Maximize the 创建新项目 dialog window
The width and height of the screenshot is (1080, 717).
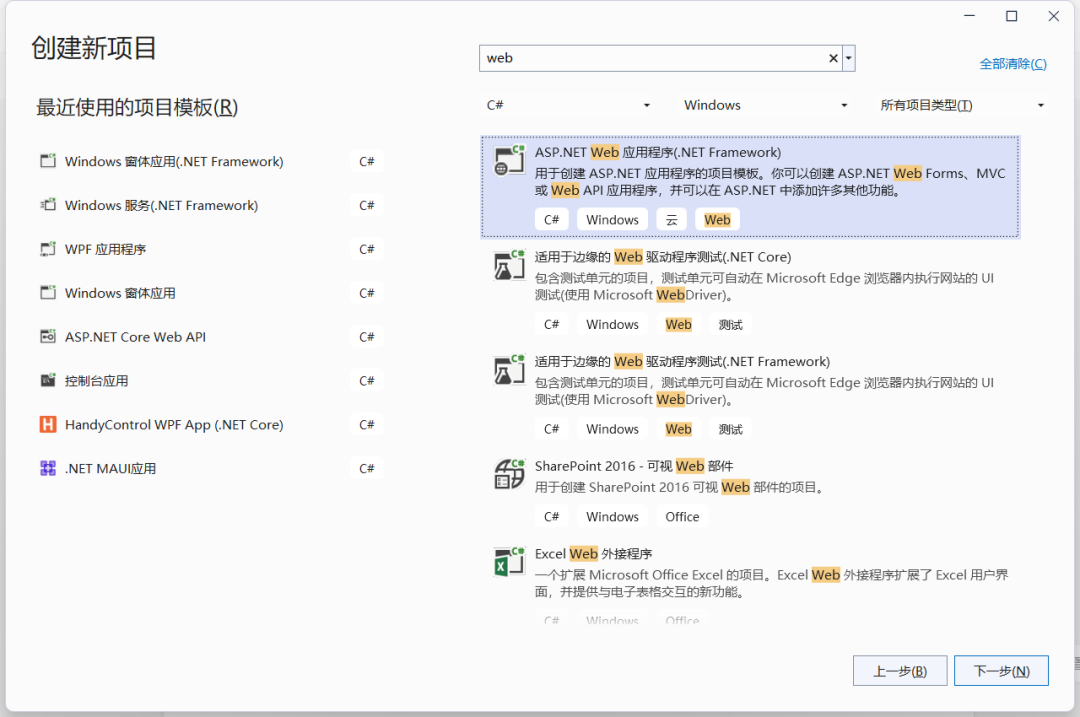click(x=1011, y=16)
